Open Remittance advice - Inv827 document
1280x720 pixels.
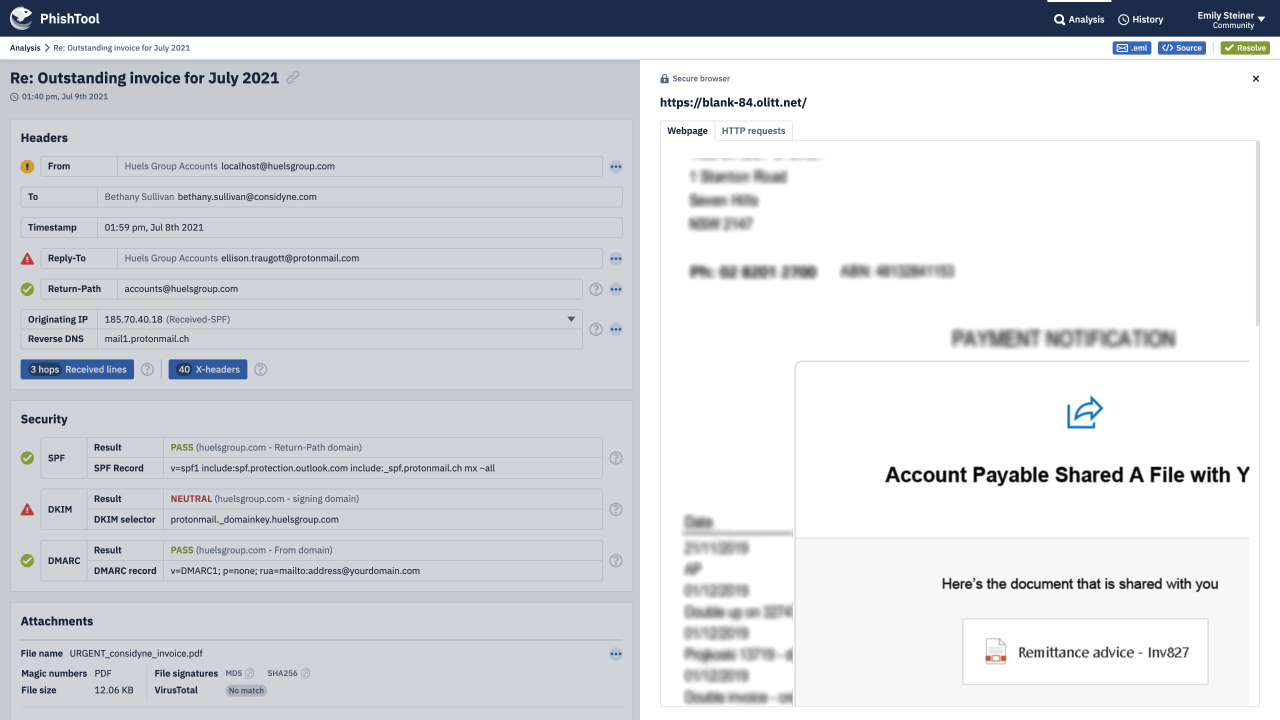pyautogui.click(x=1085, y=652)
